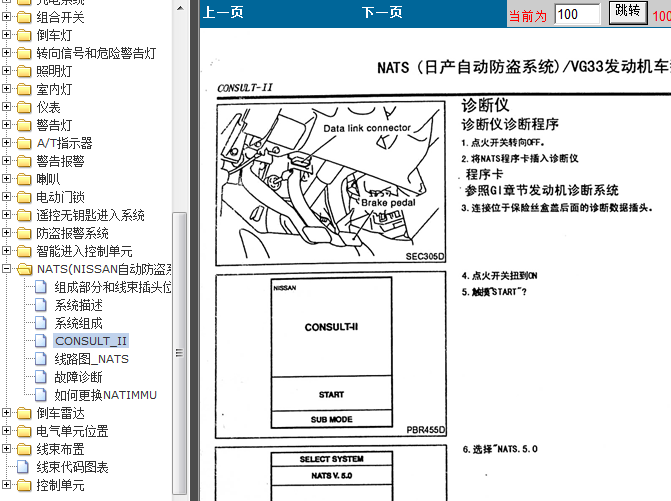
Task: Open the 如何更换NATIMMU tree item
Action: 105,395
